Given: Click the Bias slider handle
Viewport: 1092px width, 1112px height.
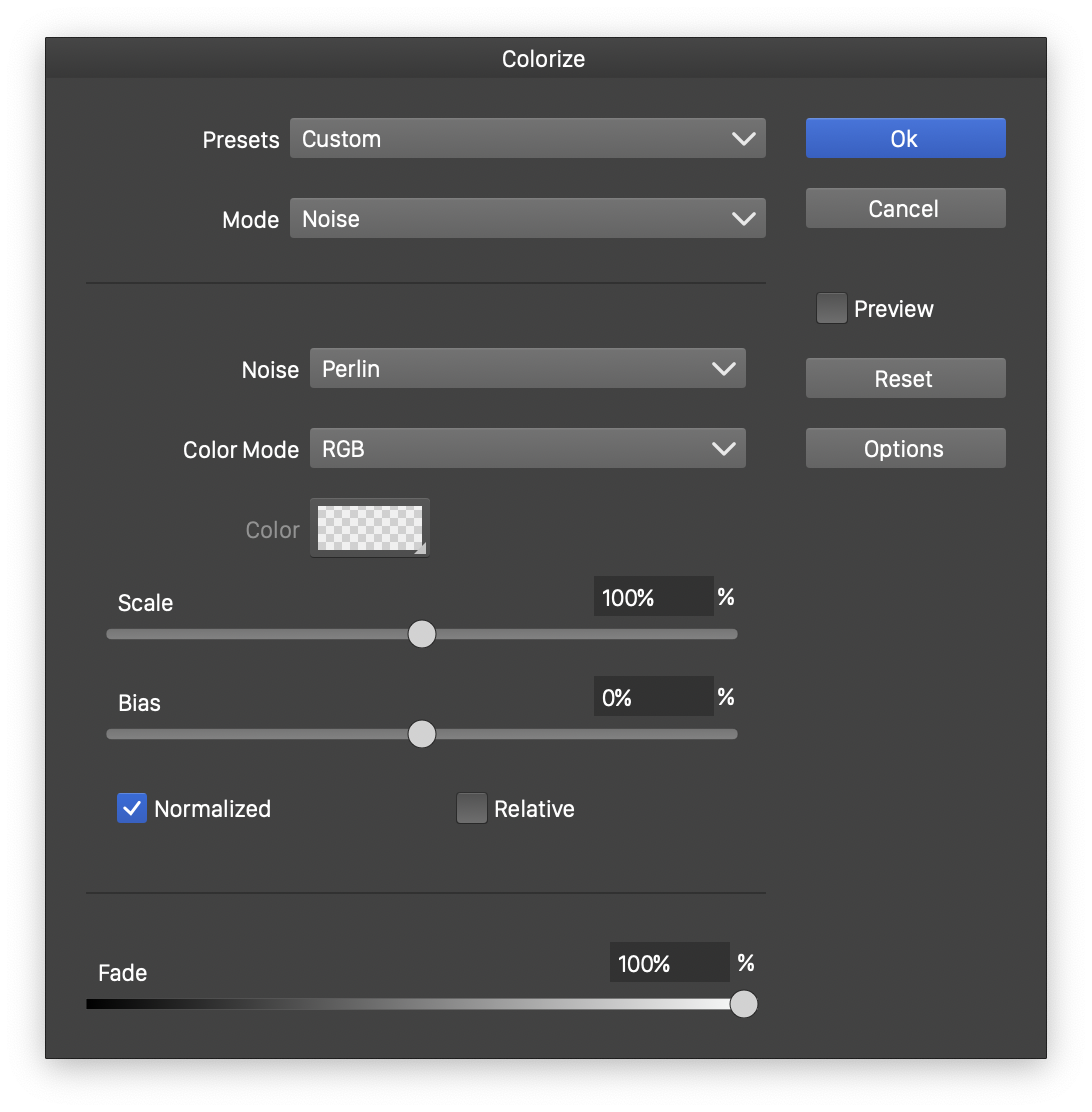Looking at the screenshot, I should tap(422, 734).
